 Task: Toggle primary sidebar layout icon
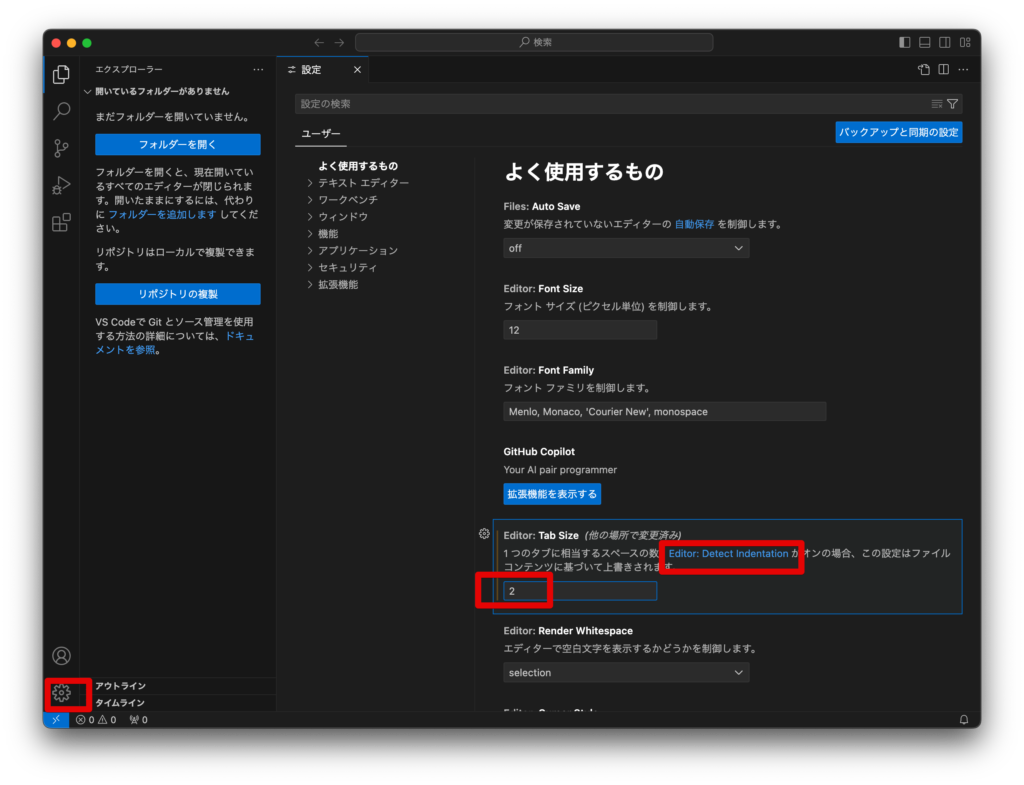904,42
